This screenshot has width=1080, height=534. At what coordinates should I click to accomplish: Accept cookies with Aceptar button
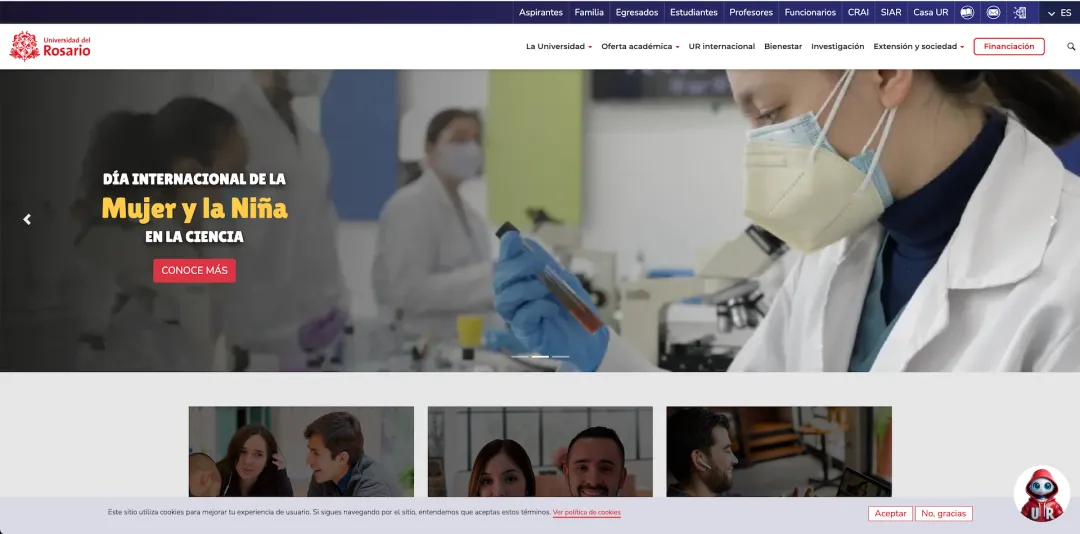click(889, 513)
